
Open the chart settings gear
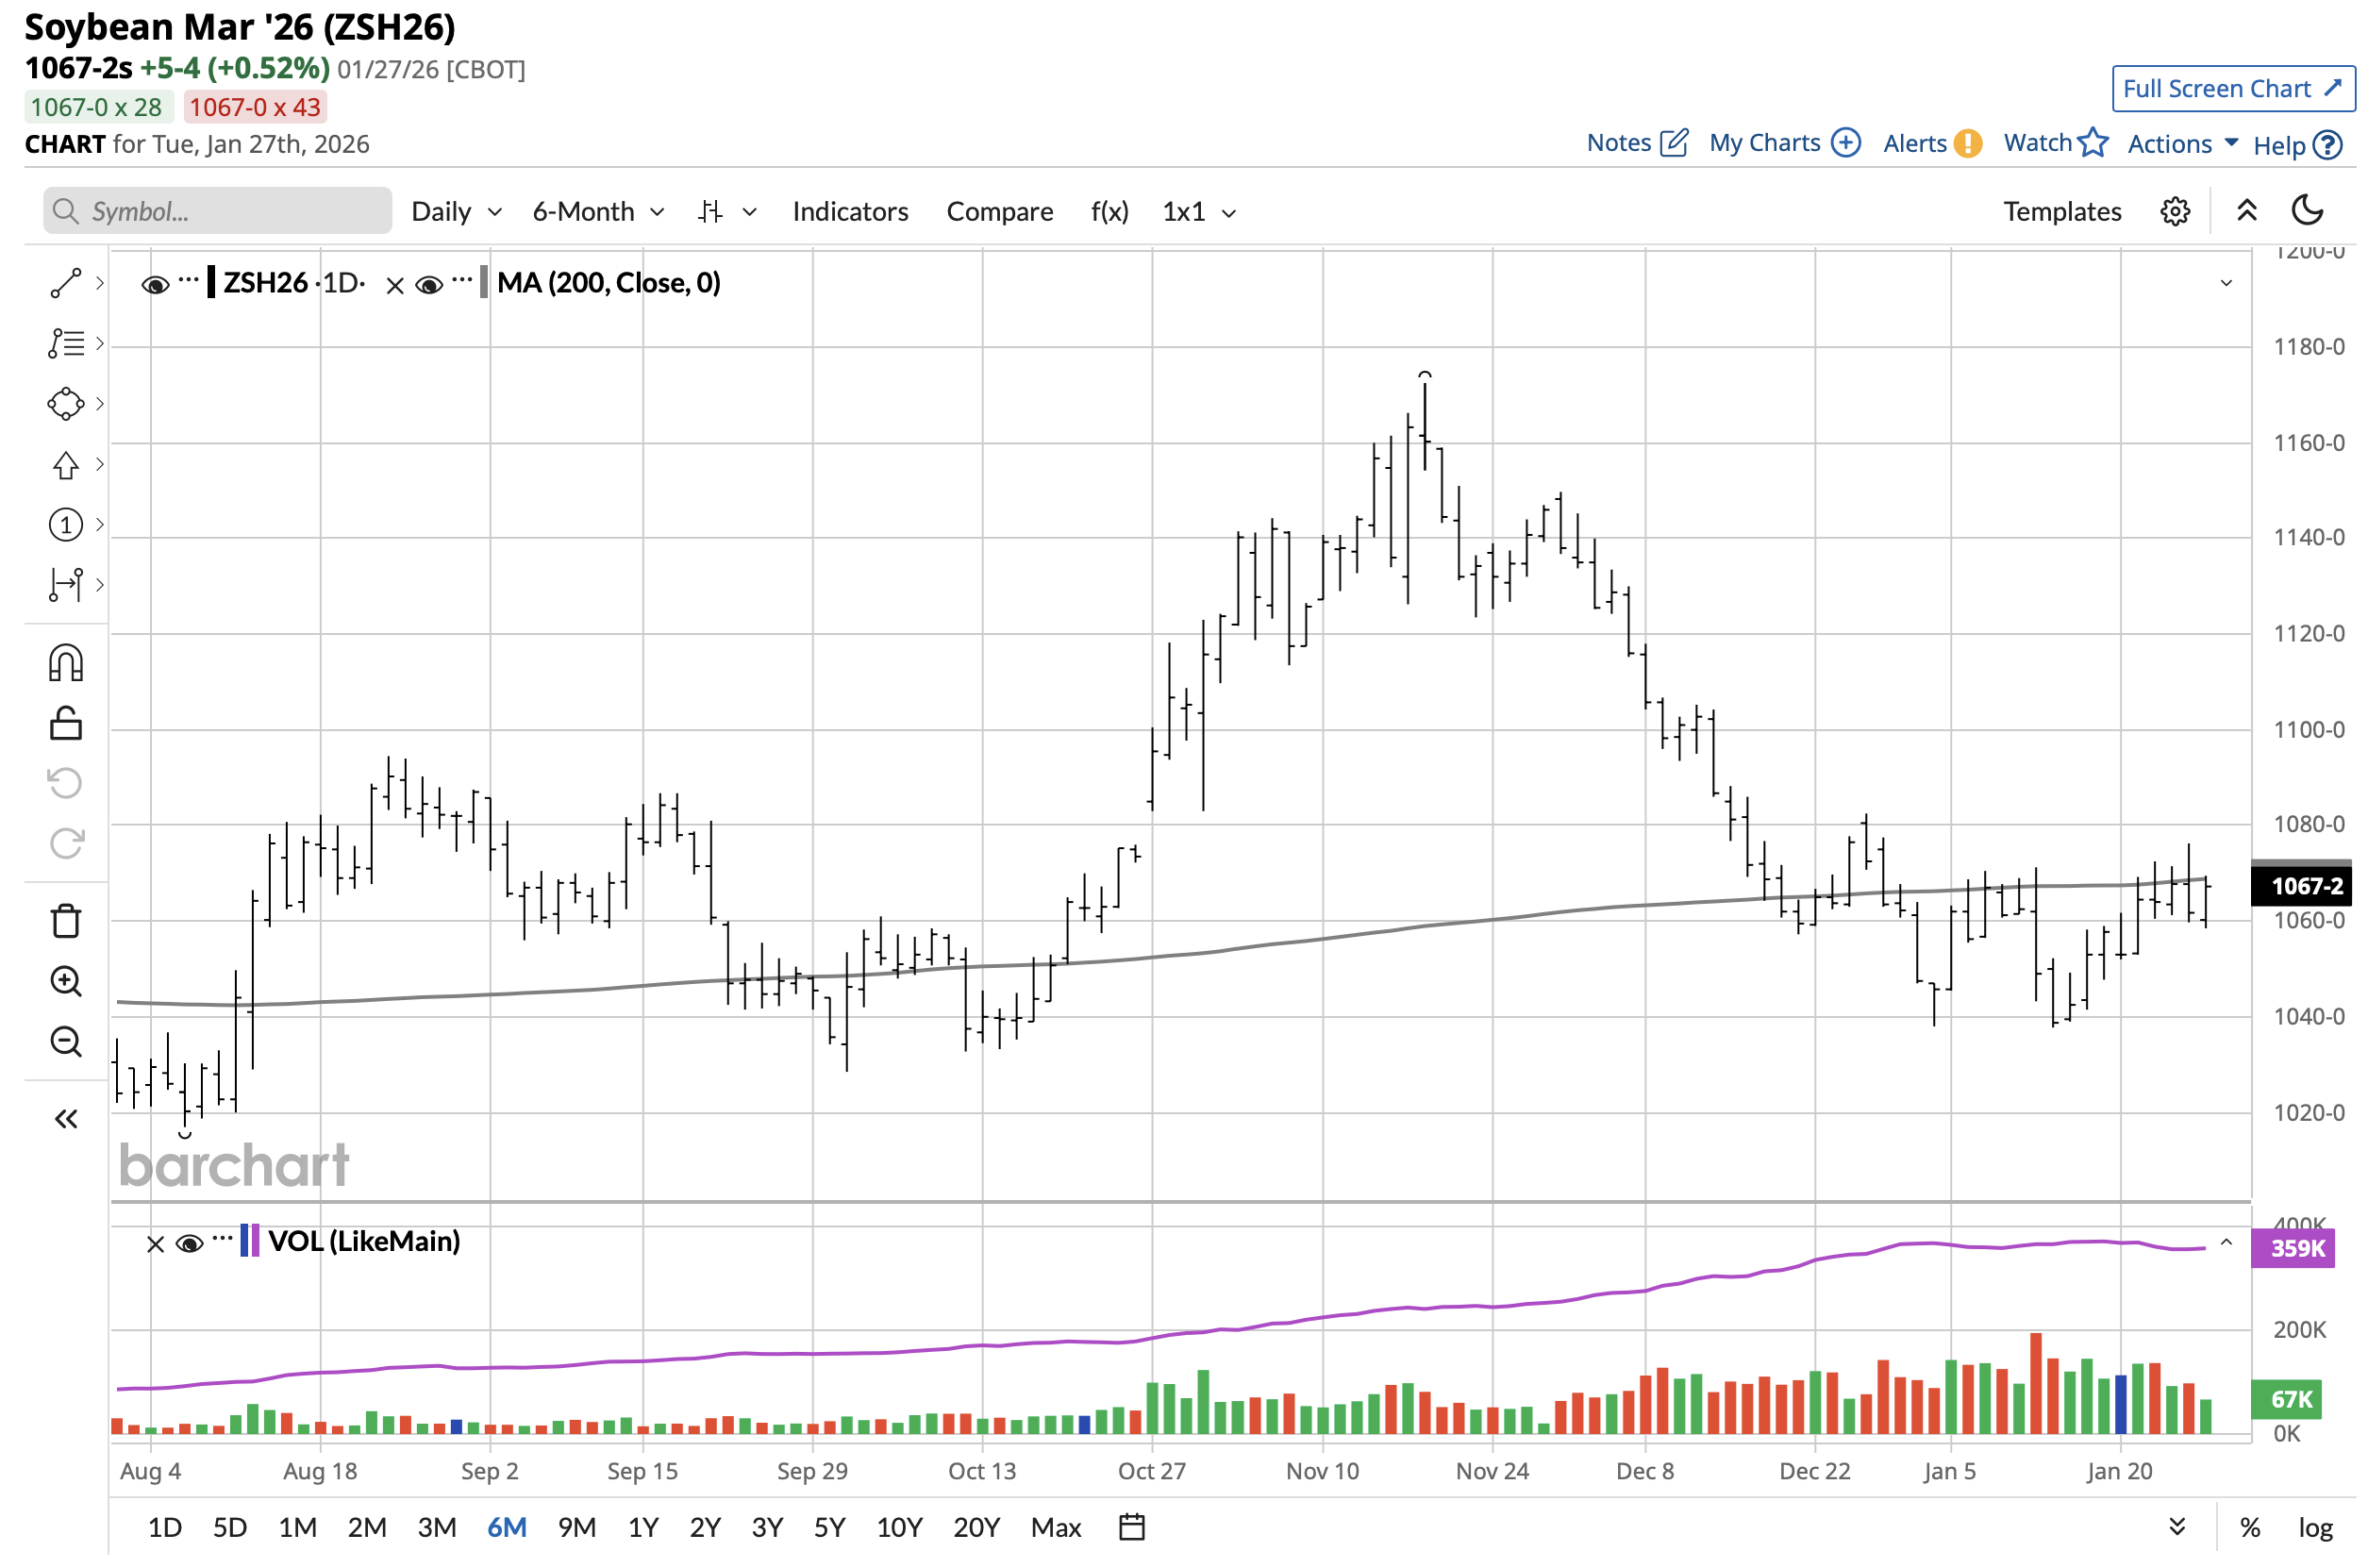[2174, 212]
